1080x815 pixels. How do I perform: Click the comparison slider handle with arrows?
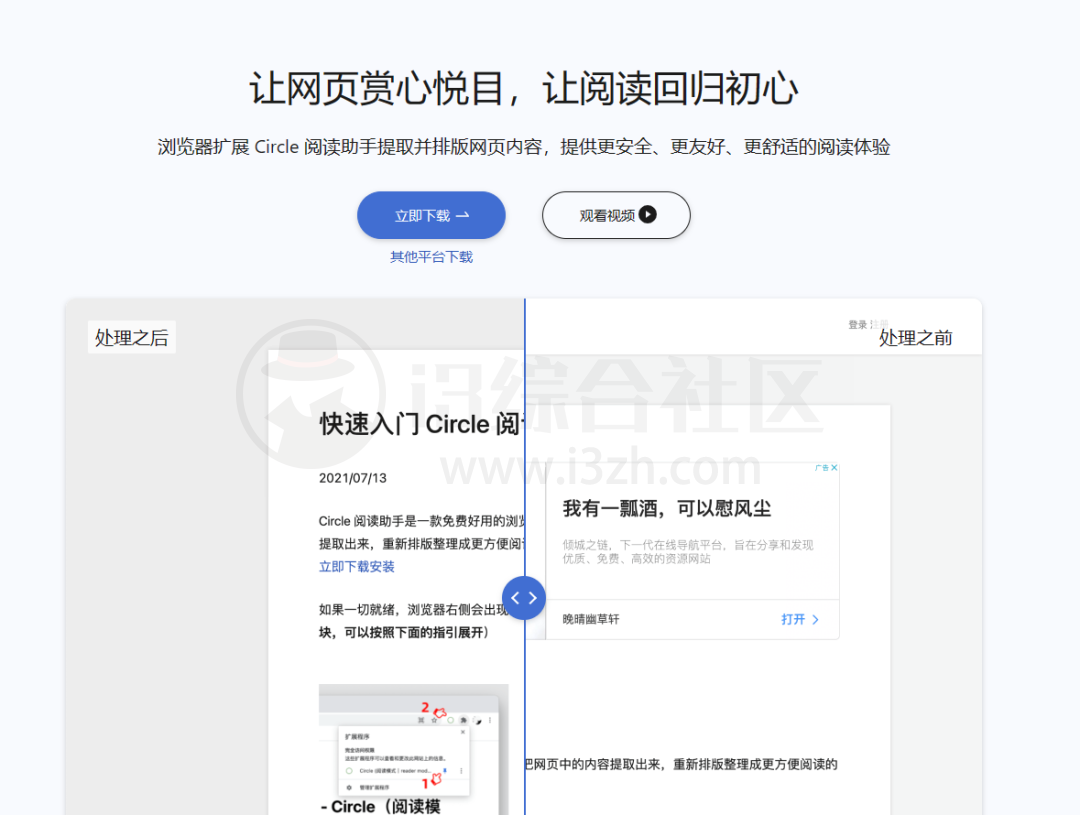(x=524, y=598)
